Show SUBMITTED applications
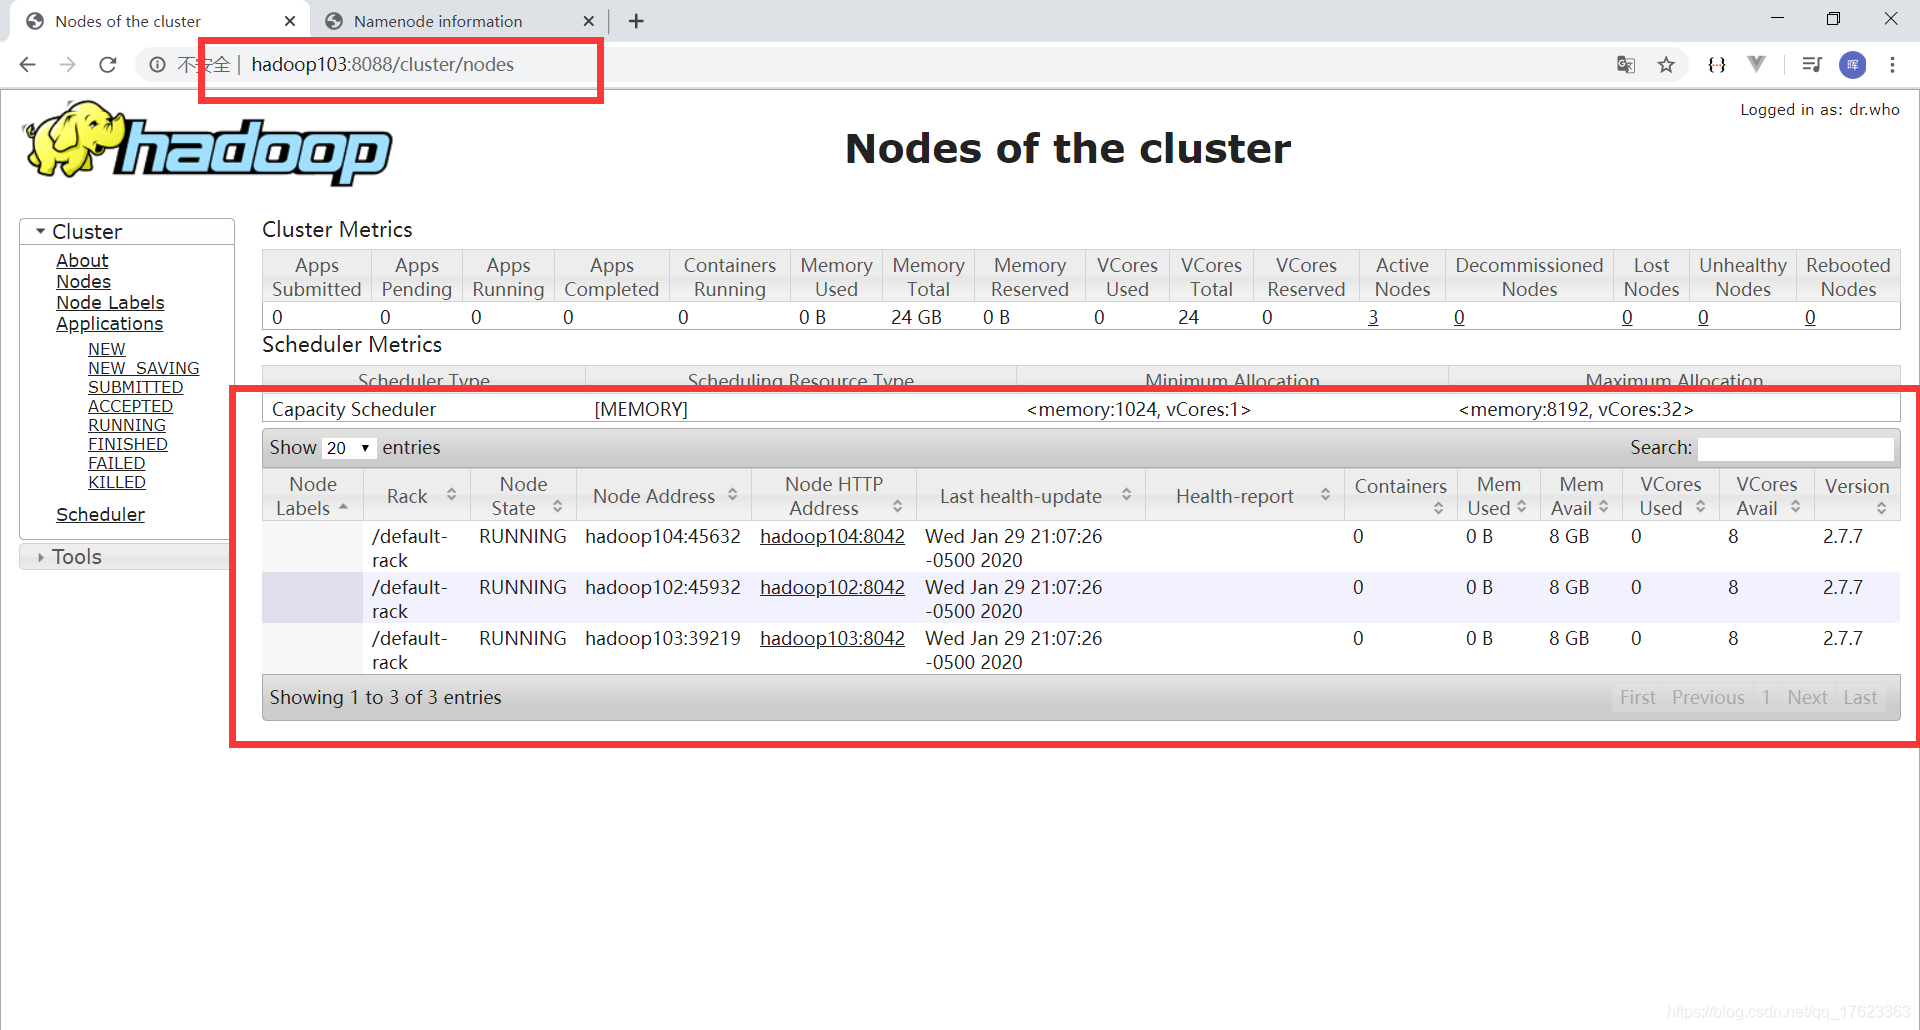The width and height of the screenshot is (1920, 1030). click(x=135, y=388)
